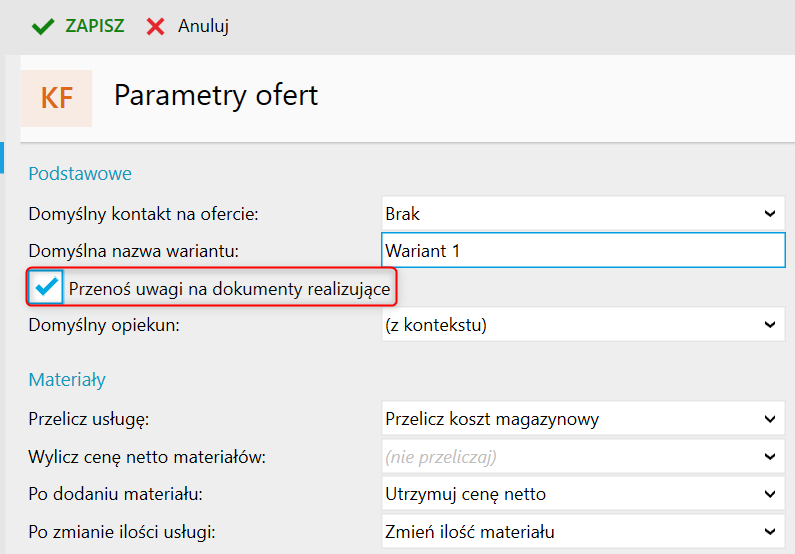Click the Przenoś uwagi checkbox label text

(229, 289)
